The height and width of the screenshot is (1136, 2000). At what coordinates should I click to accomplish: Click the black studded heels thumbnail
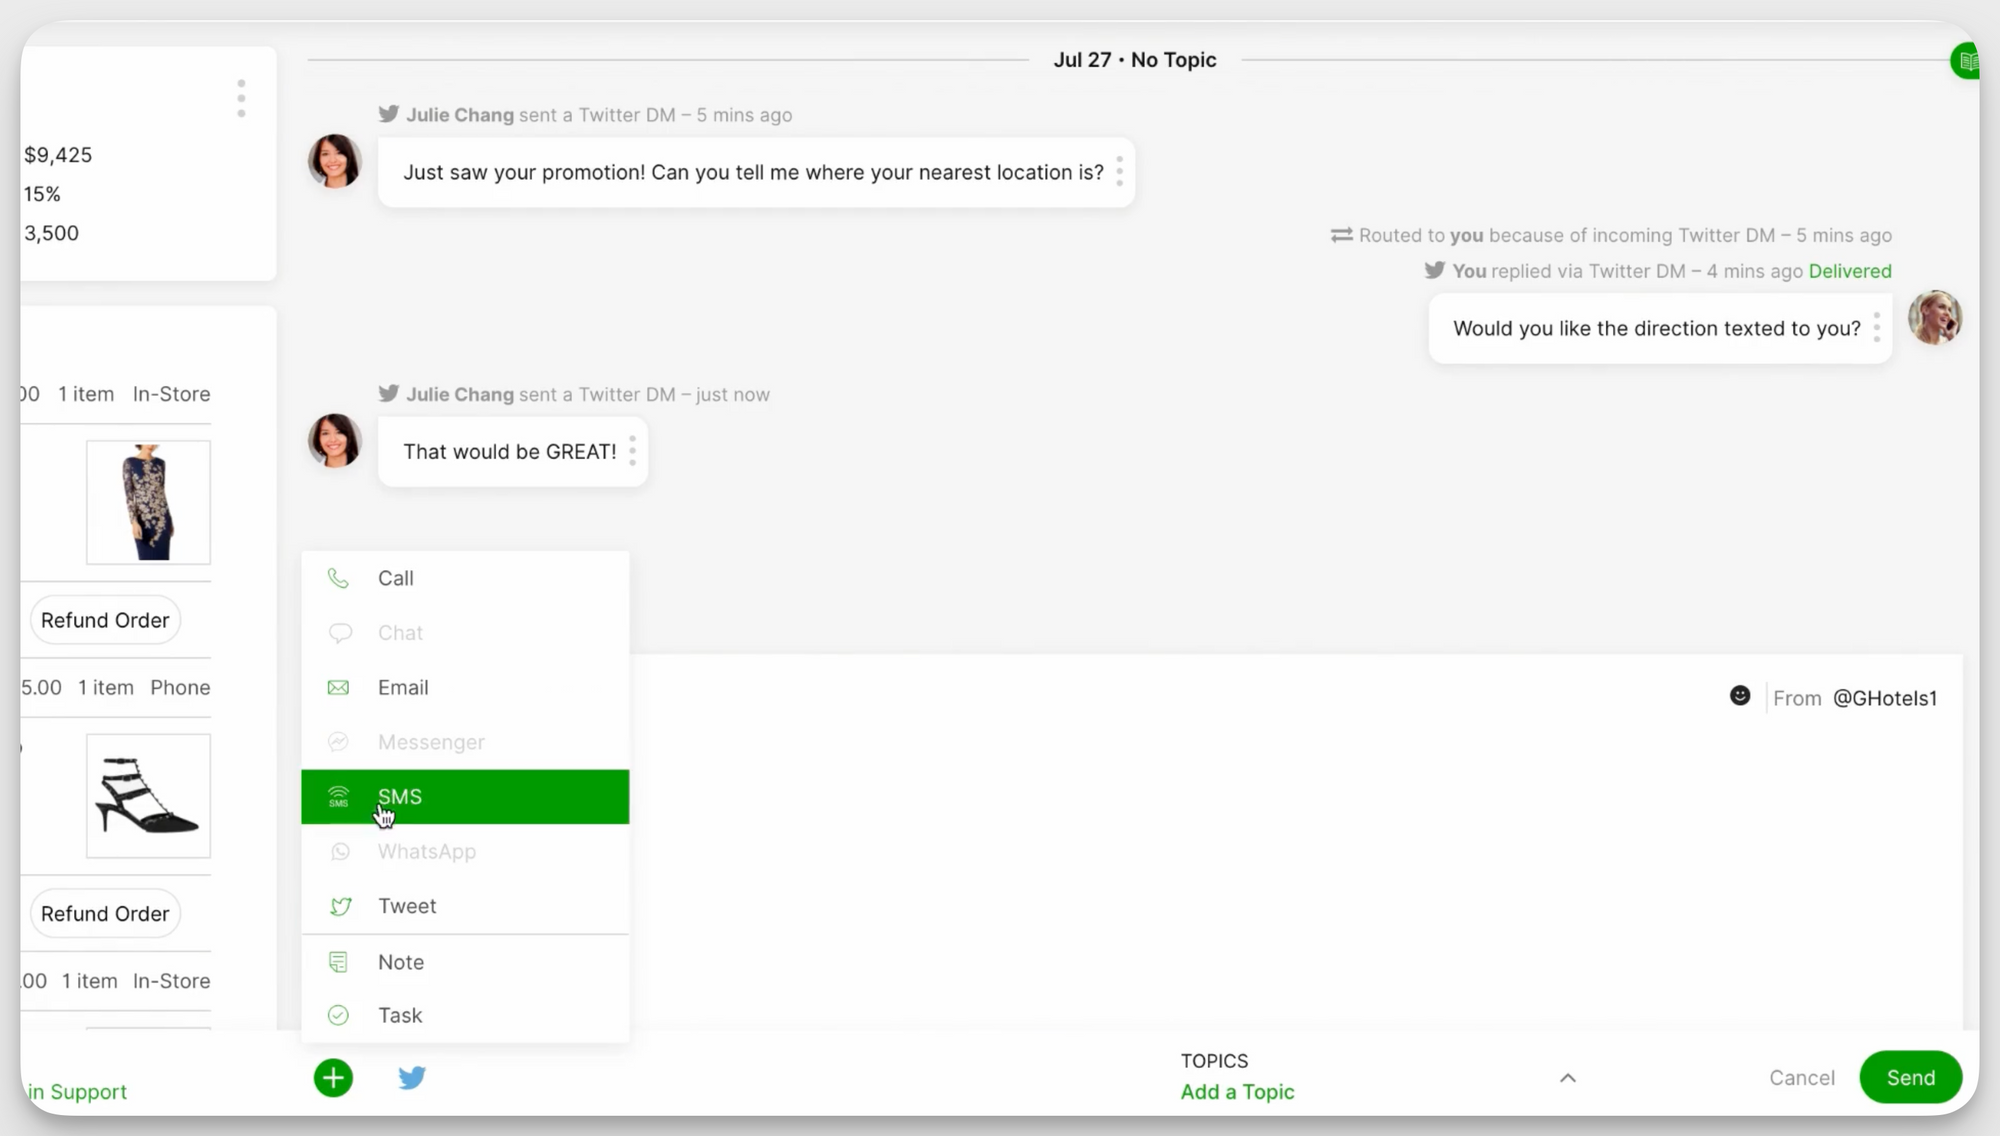tap(148, 796)
